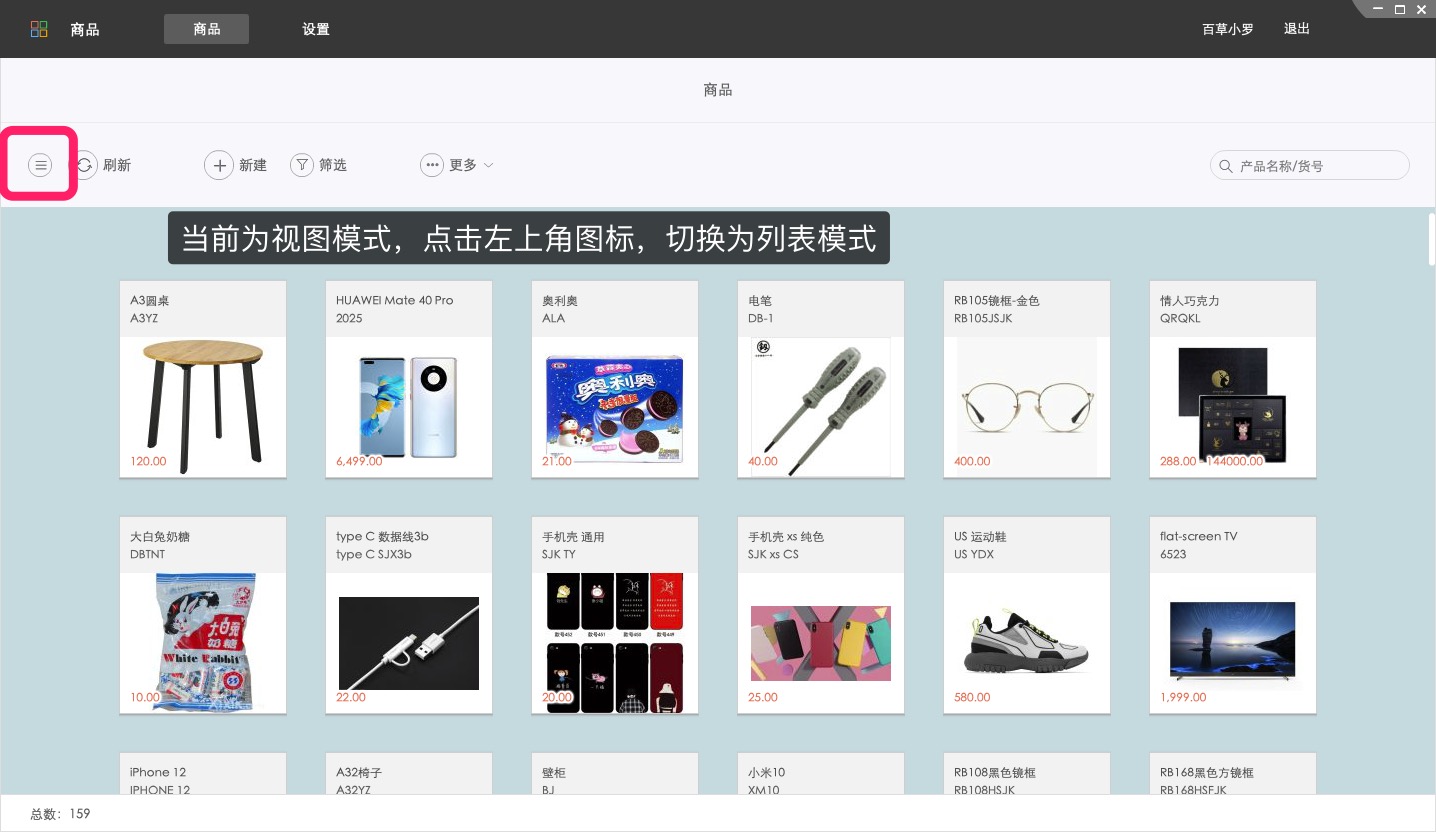
Task: Open the 百草小罗 user account
Action: click(x=1228, y=29)
